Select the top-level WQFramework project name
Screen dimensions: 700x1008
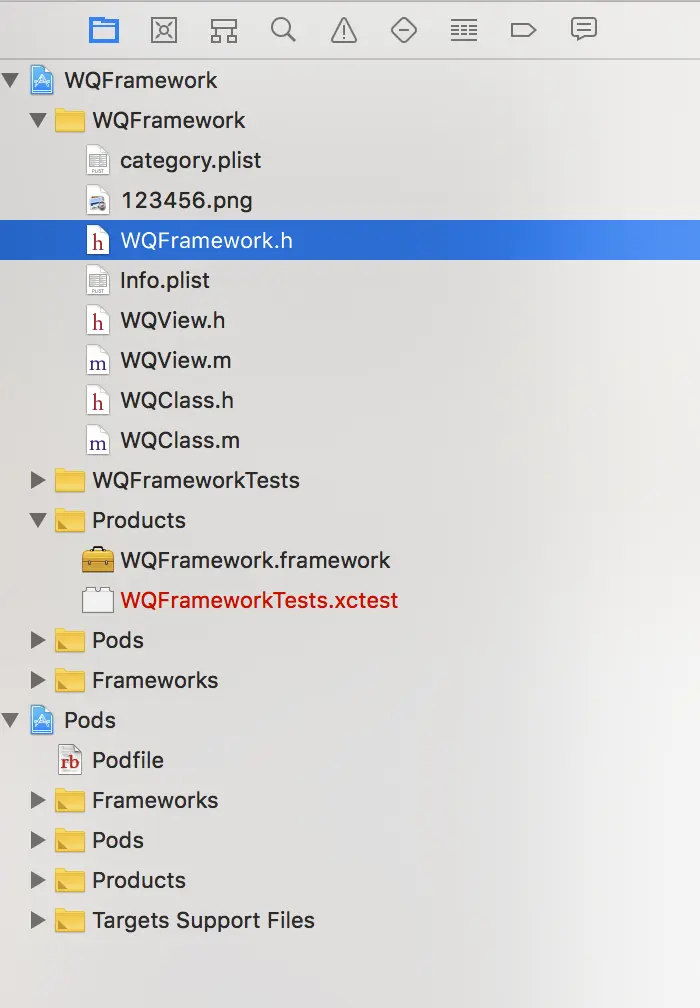141,80
